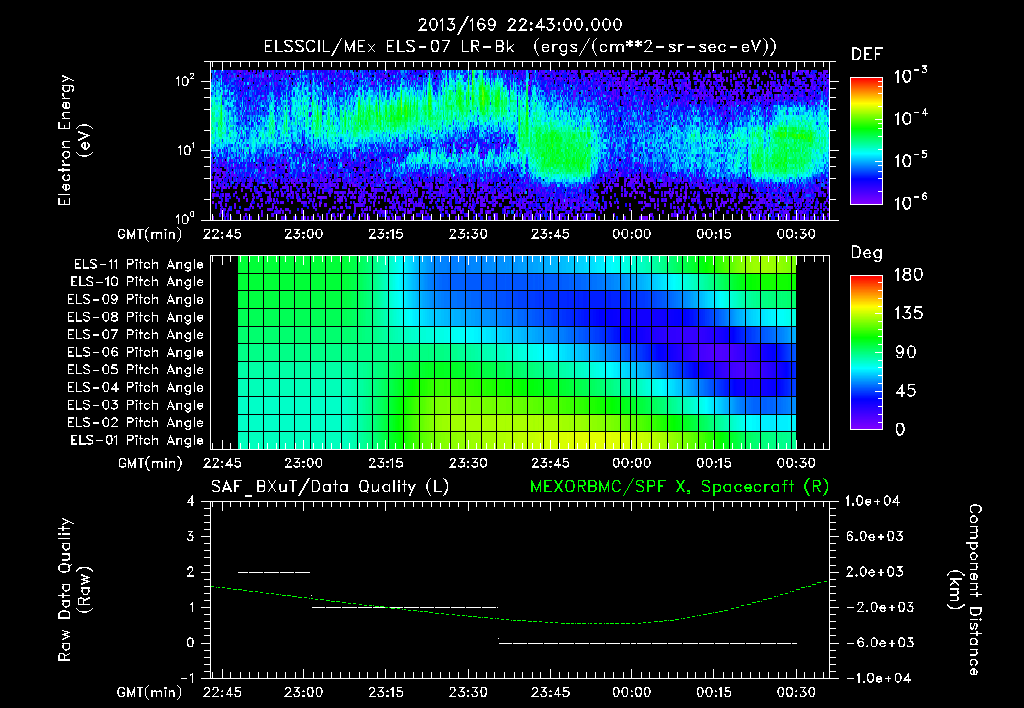Click the data quality line at level 2
Image resolution: width=1024 pixels, height=708 pixels.
coord(274,572)
